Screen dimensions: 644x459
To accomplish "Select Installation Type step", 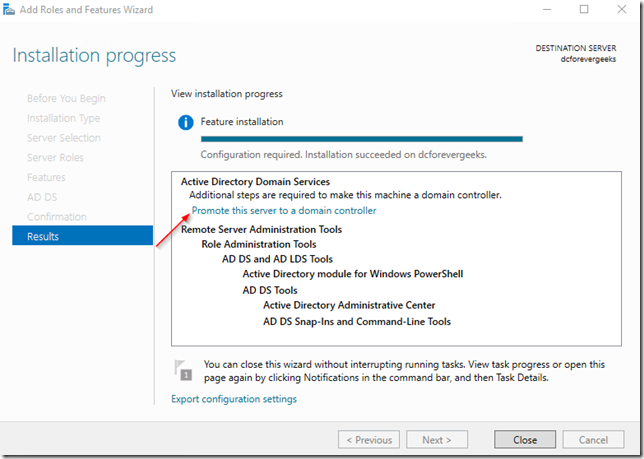I will 64,118.
